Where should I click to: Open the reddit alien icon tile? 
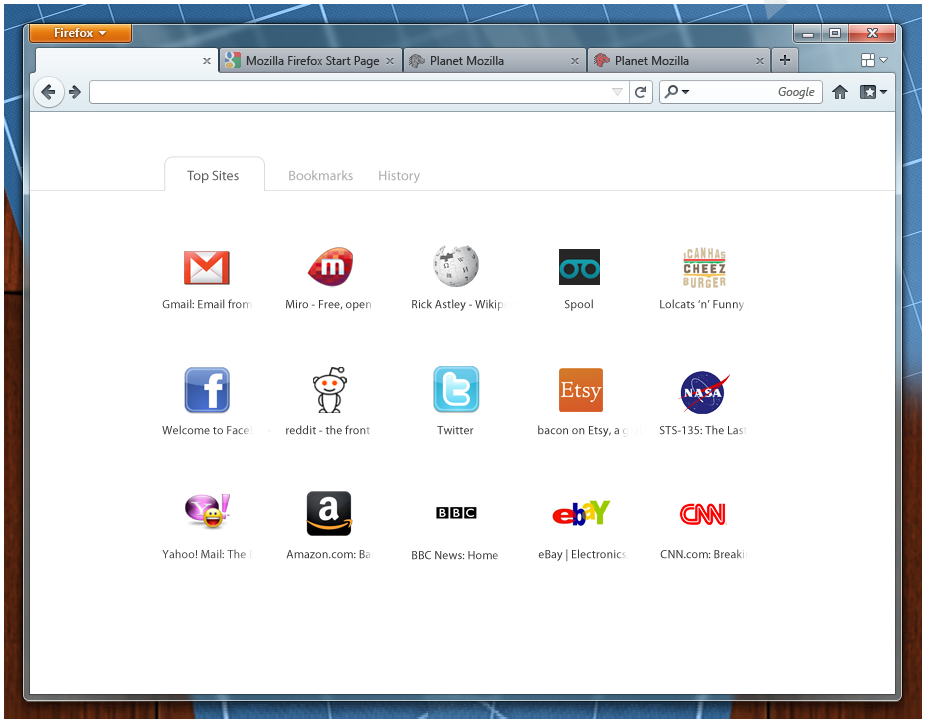click(329, 390)
